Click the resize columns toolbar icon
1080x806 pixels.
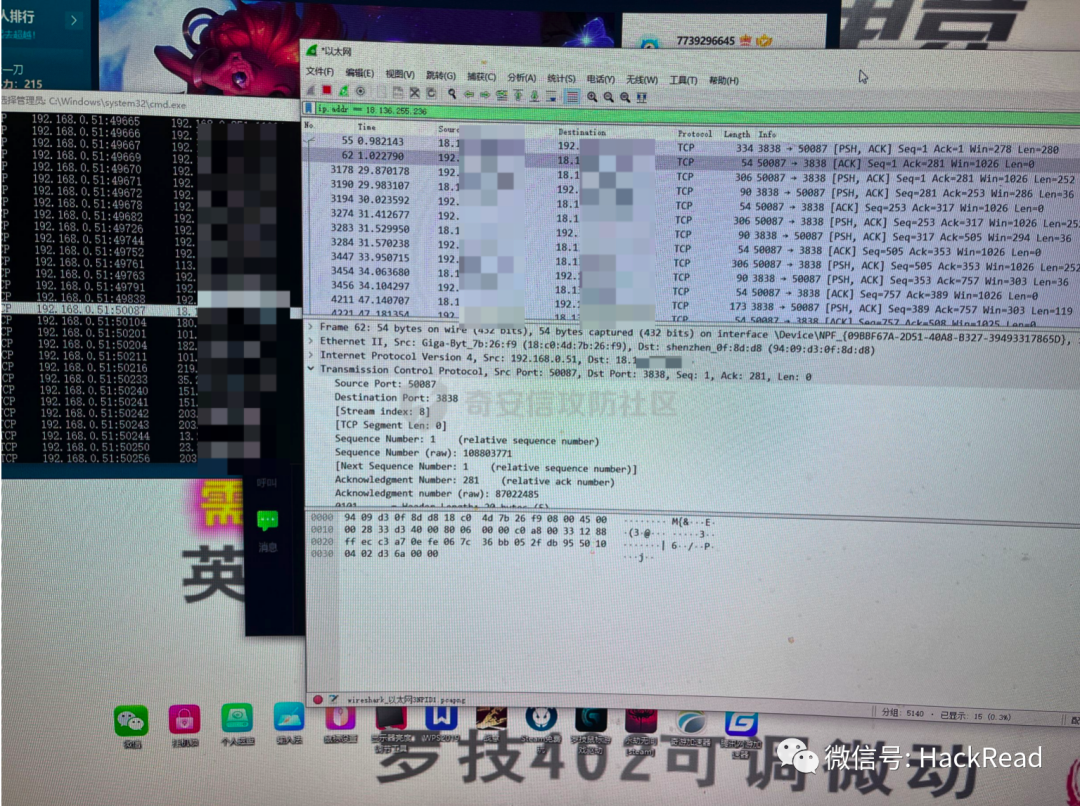point(642,98)
